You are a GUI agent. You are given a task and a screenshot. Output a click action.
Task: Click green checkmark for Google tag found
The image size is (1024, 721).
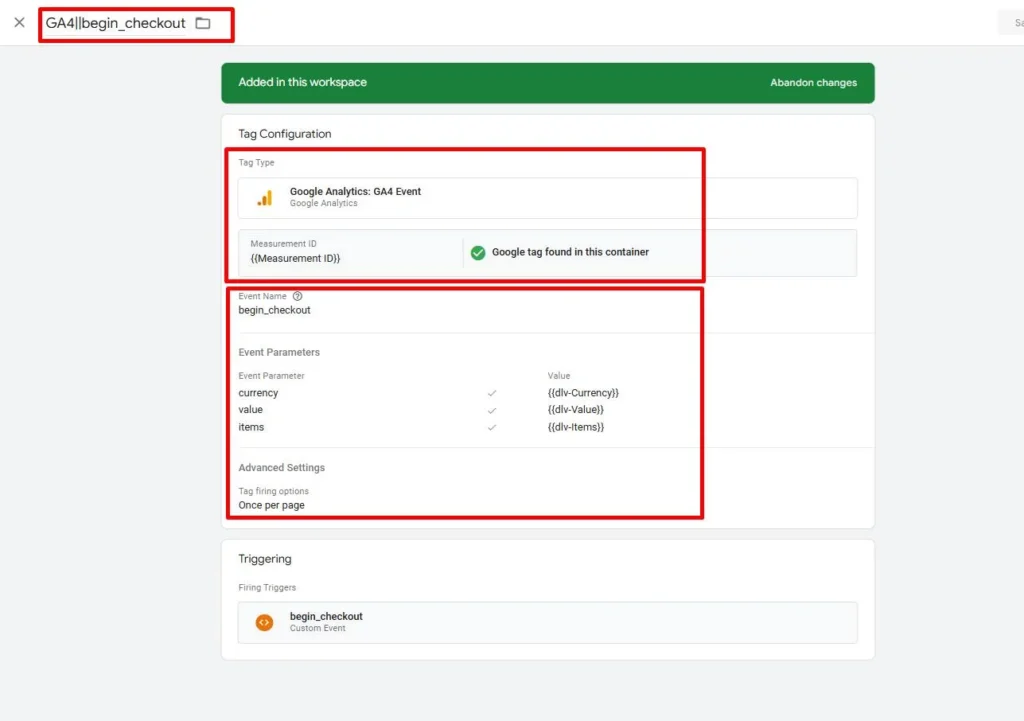[478, 253]
